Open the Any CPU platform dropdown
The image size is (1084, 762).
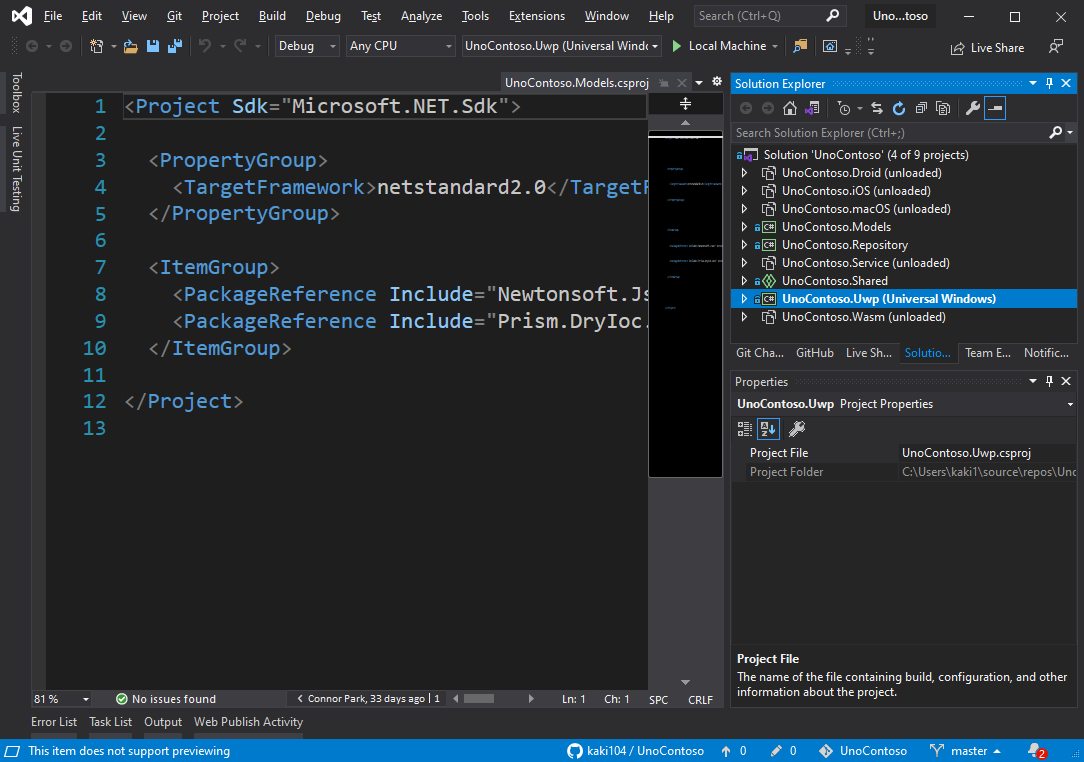click(401, 46)
